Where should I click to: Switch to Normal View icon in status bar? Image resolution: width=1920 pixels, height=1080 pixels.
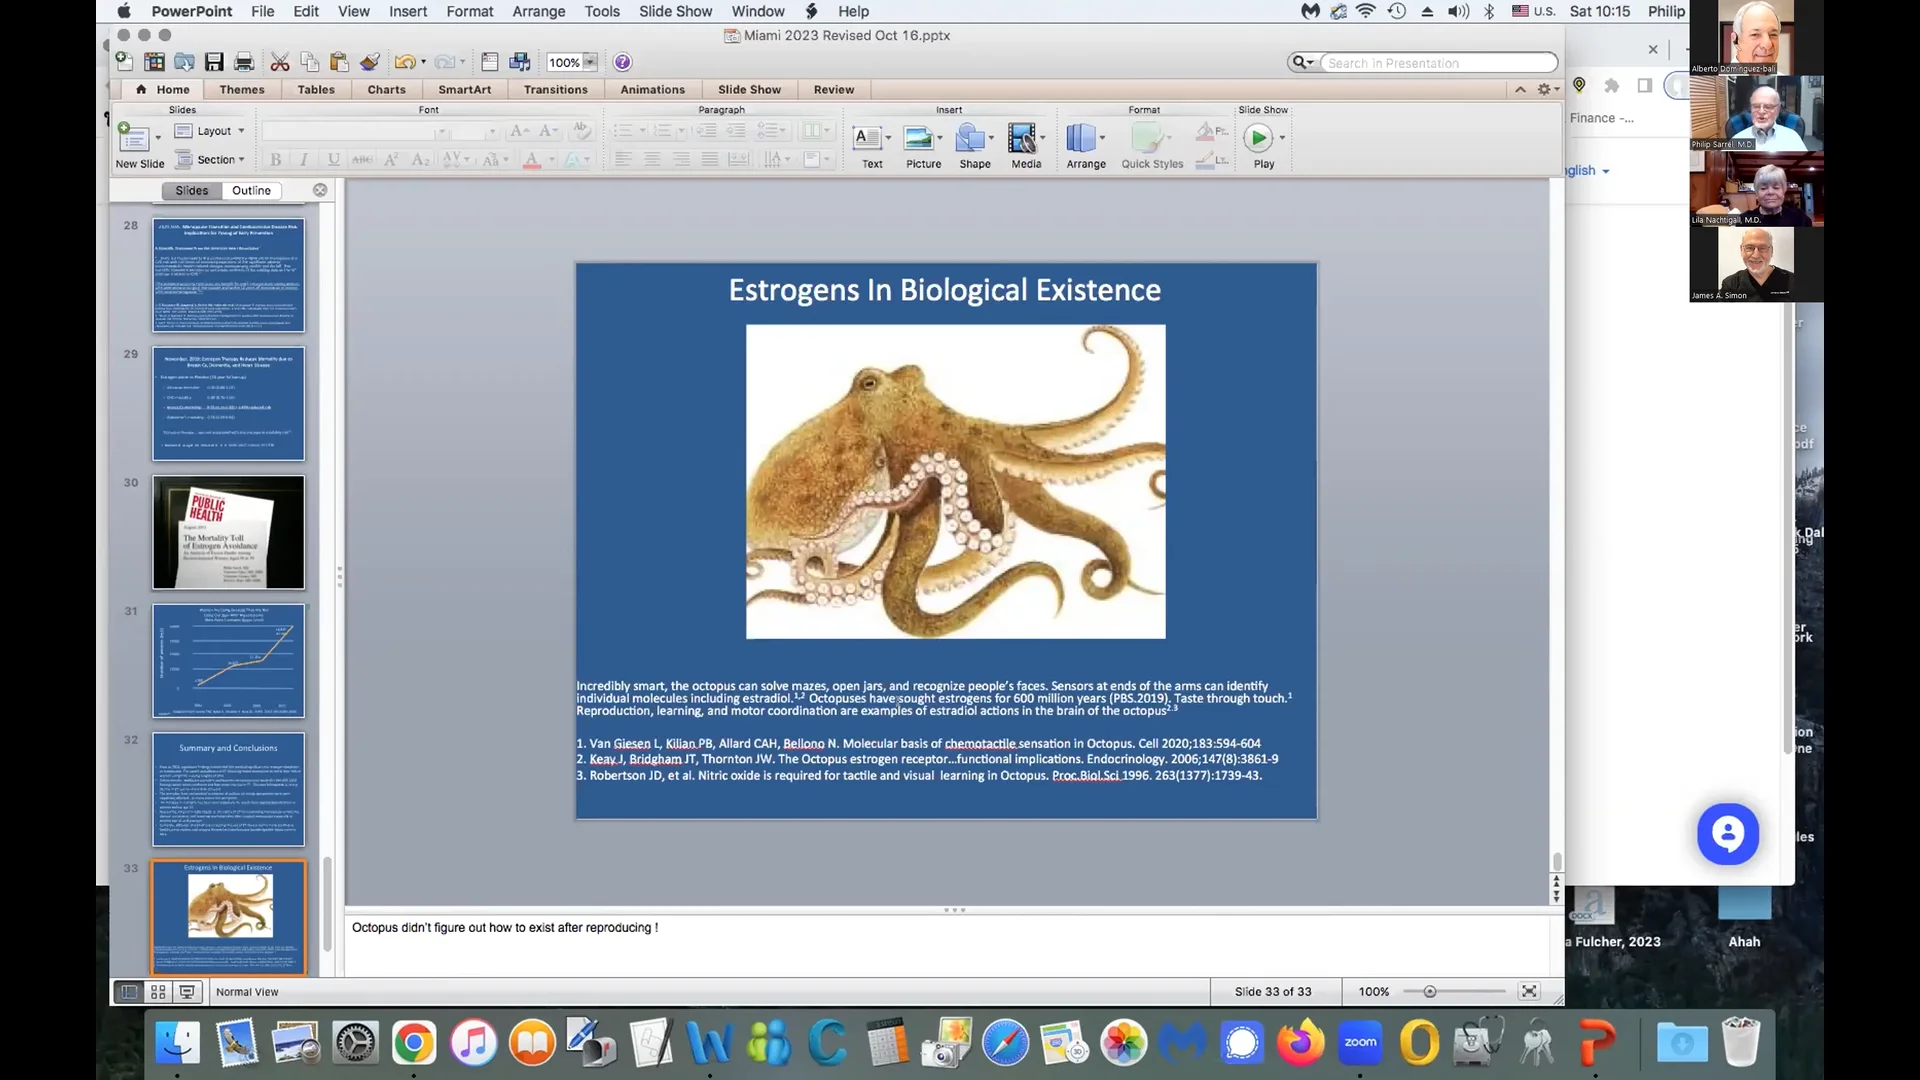point(129,992)
